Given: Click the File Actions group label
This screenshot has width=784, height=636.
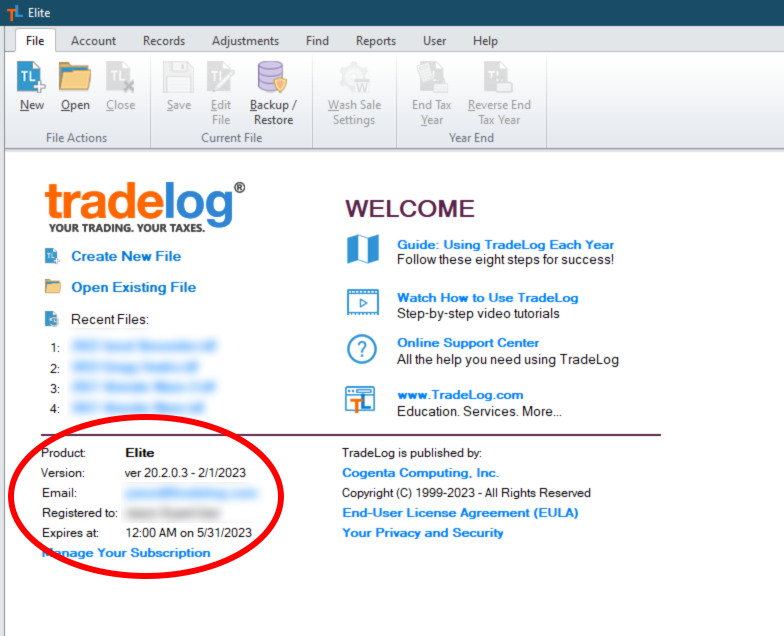Looking at the screenshot, I should [76, 138].
